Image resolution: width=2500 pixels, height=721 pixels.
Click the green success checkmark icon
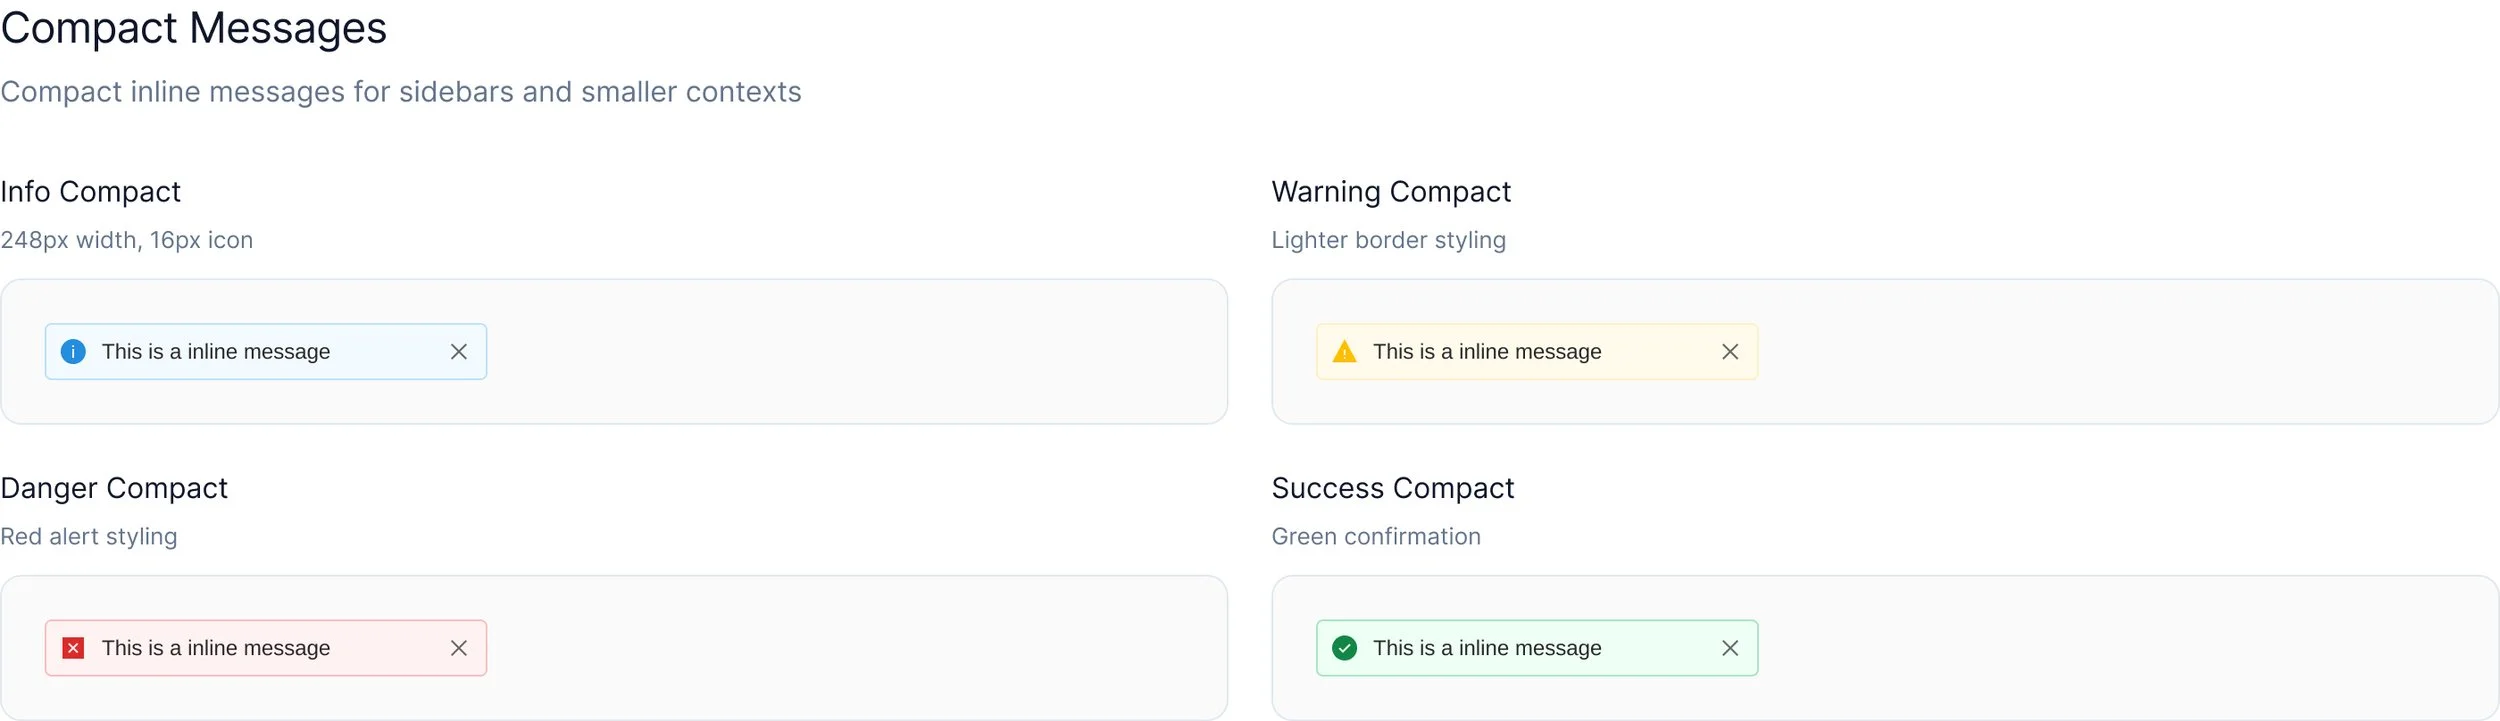1345,648
